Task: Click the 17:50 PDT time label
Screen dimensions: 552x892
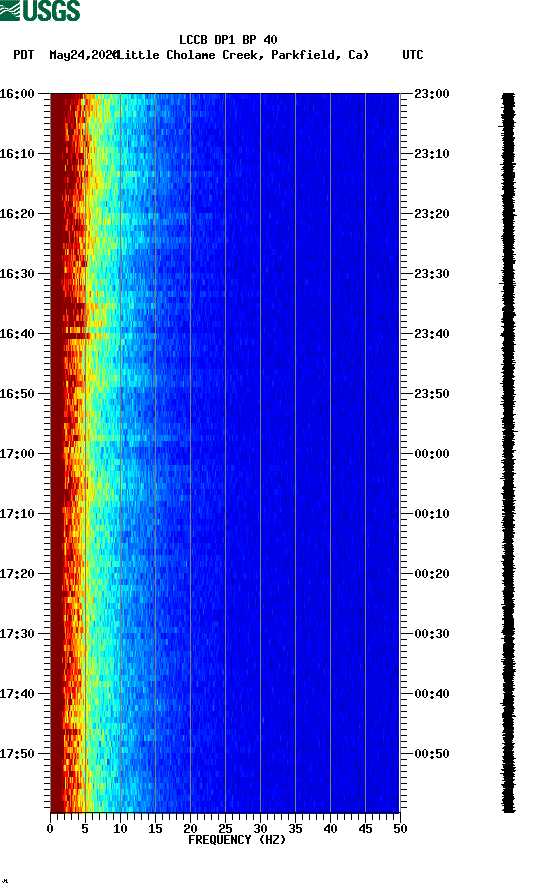Action: (x=17, y=754)
